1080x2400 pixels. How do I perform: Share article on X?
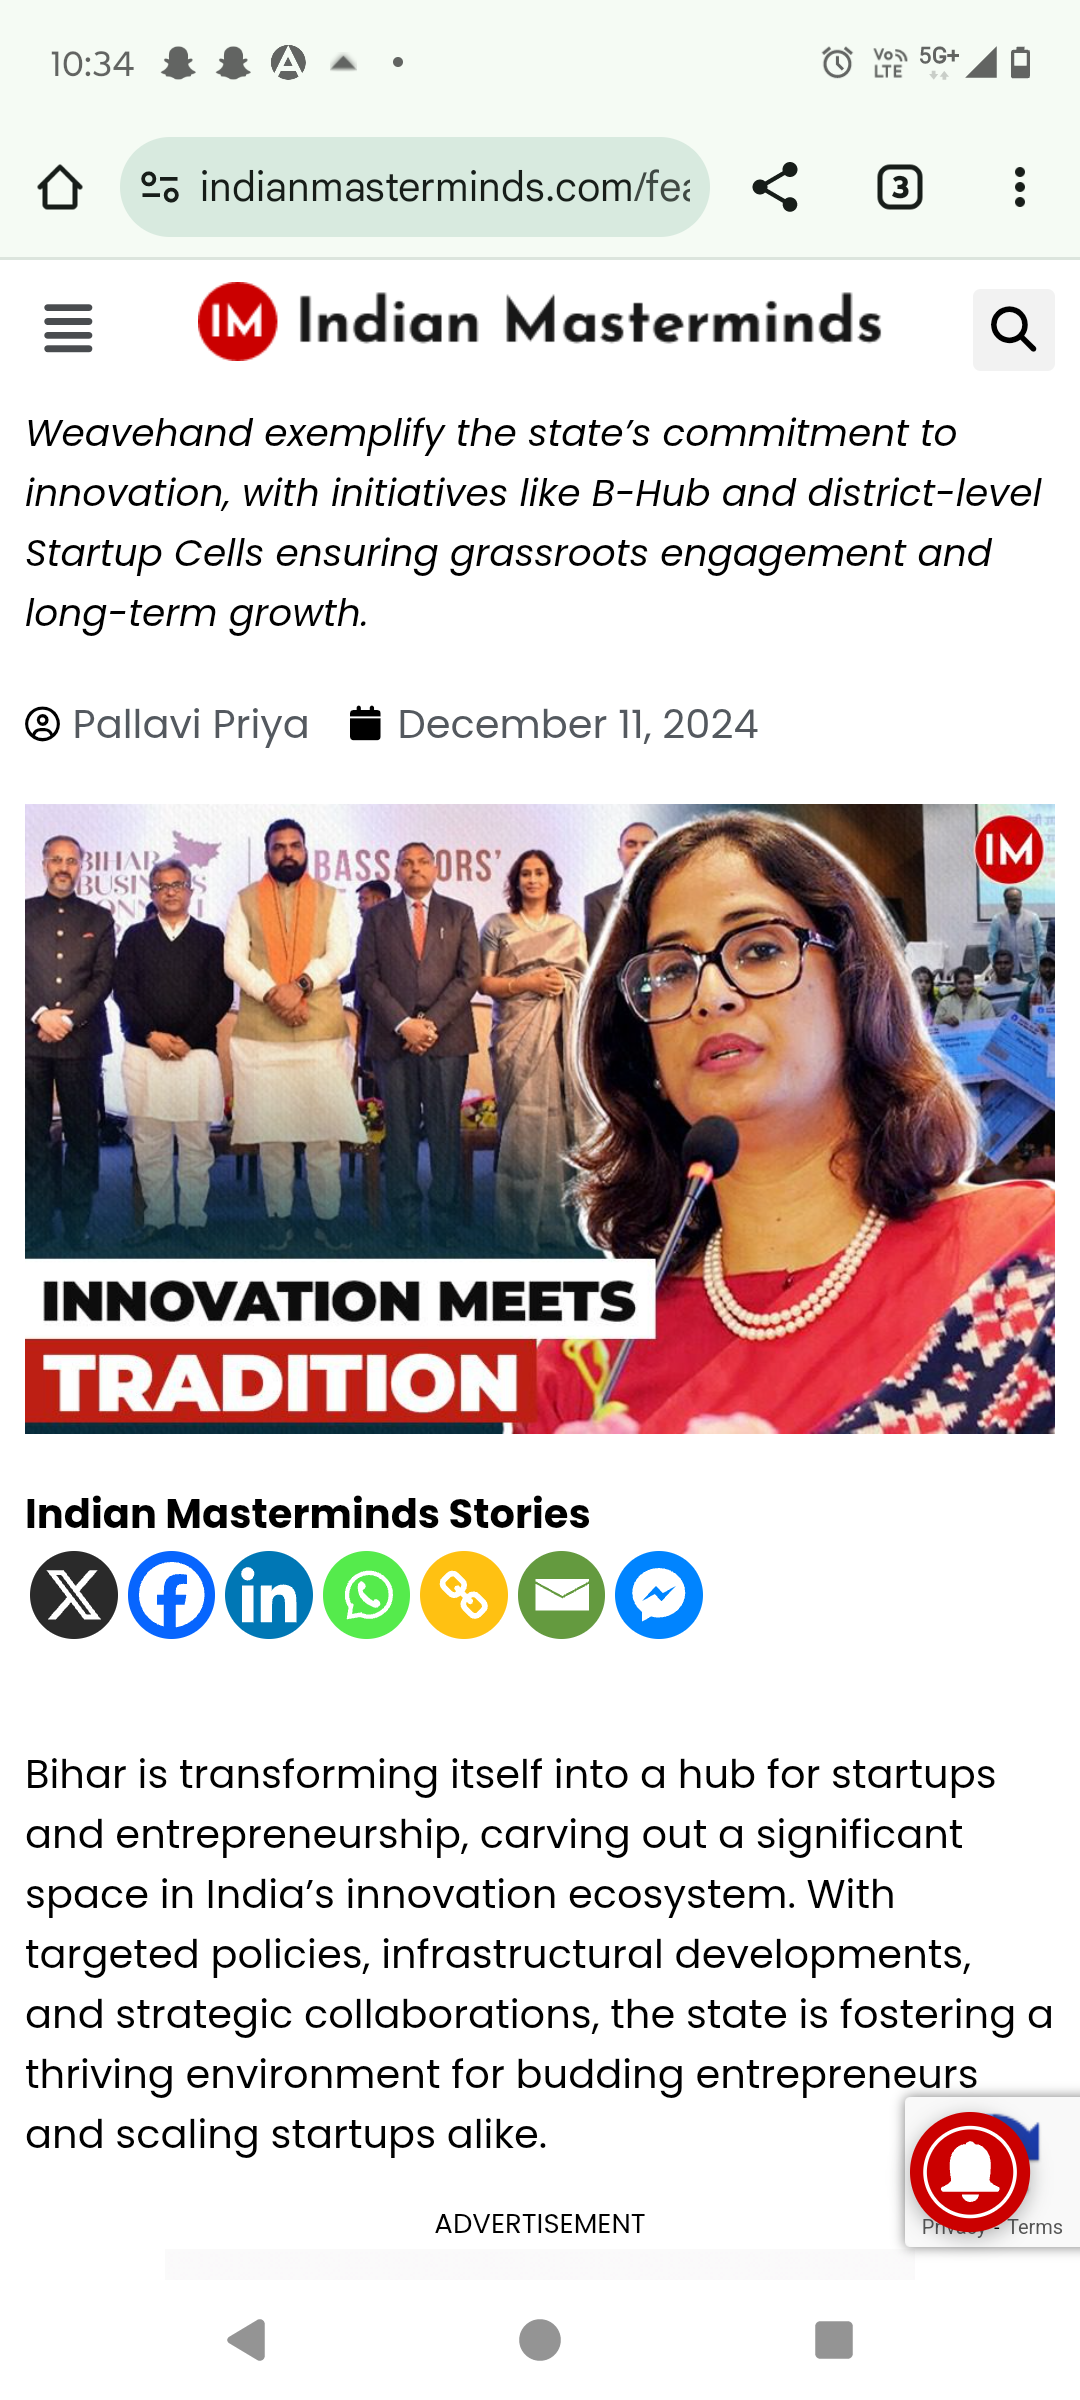(74, 1595)
